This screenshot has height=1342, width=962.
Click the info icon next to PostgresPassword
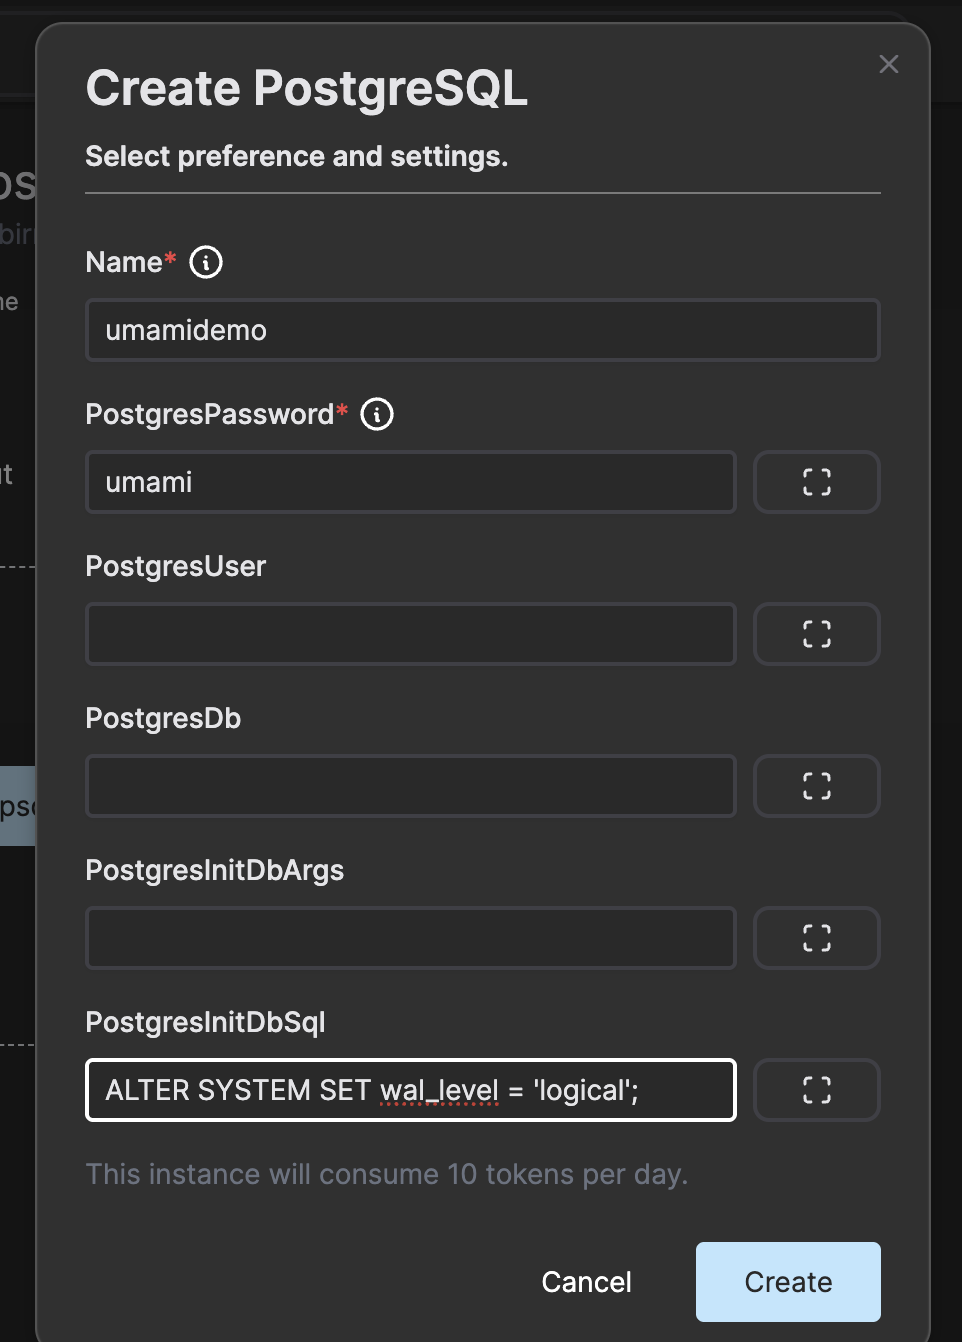(377, 414)
